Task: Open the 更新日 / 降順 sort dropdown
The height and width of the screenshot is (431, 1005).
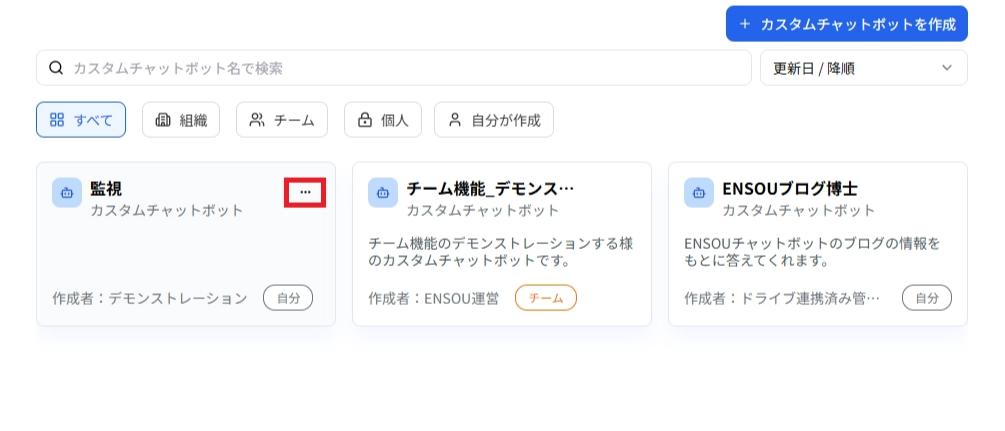Action: [863, 68]
